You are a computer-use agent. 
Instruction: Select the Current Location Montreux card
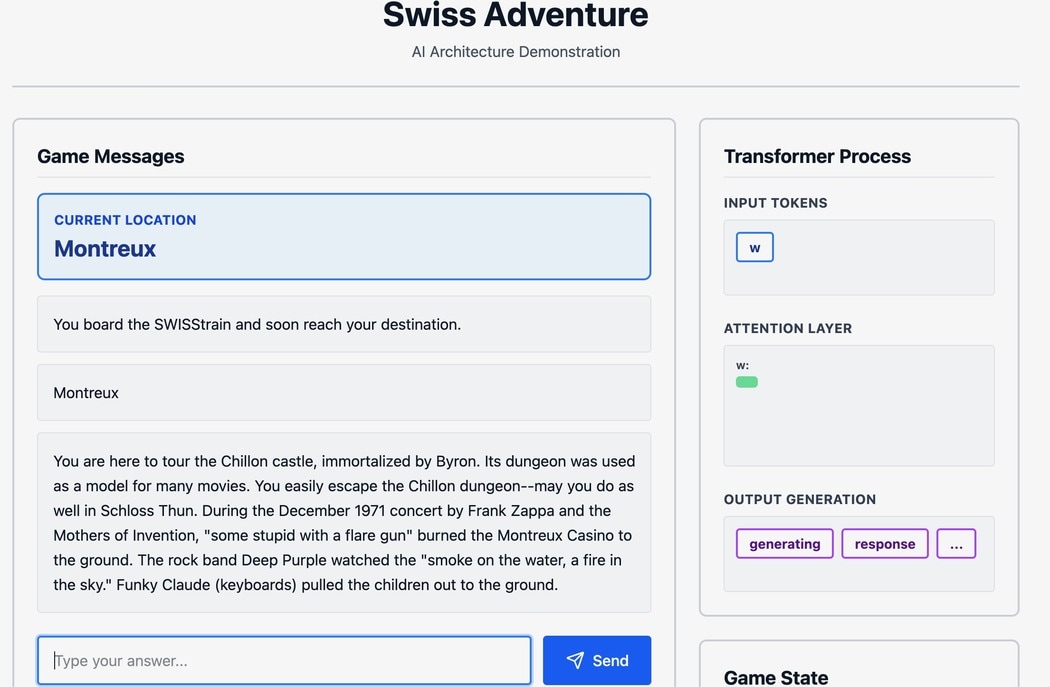coord(344,236)
